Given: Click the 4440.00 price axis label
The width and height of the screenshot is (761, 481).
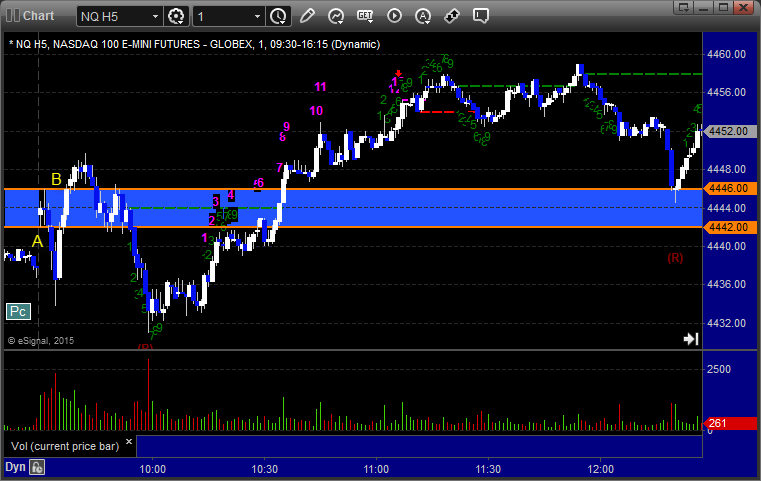Looking at the screenshot, I should click(727, 246).
